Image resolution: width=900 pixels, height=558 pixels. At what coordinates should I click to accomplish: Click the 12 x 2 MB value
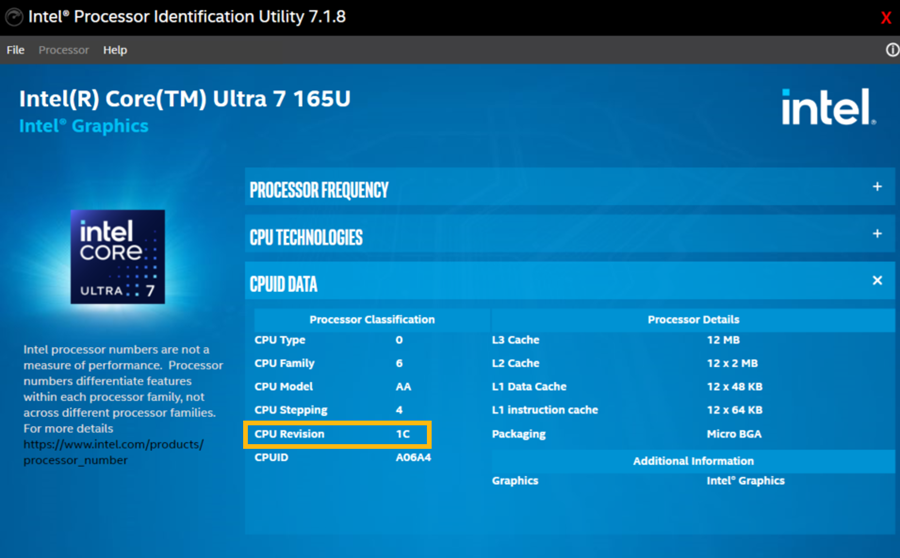tap(732, 363)
